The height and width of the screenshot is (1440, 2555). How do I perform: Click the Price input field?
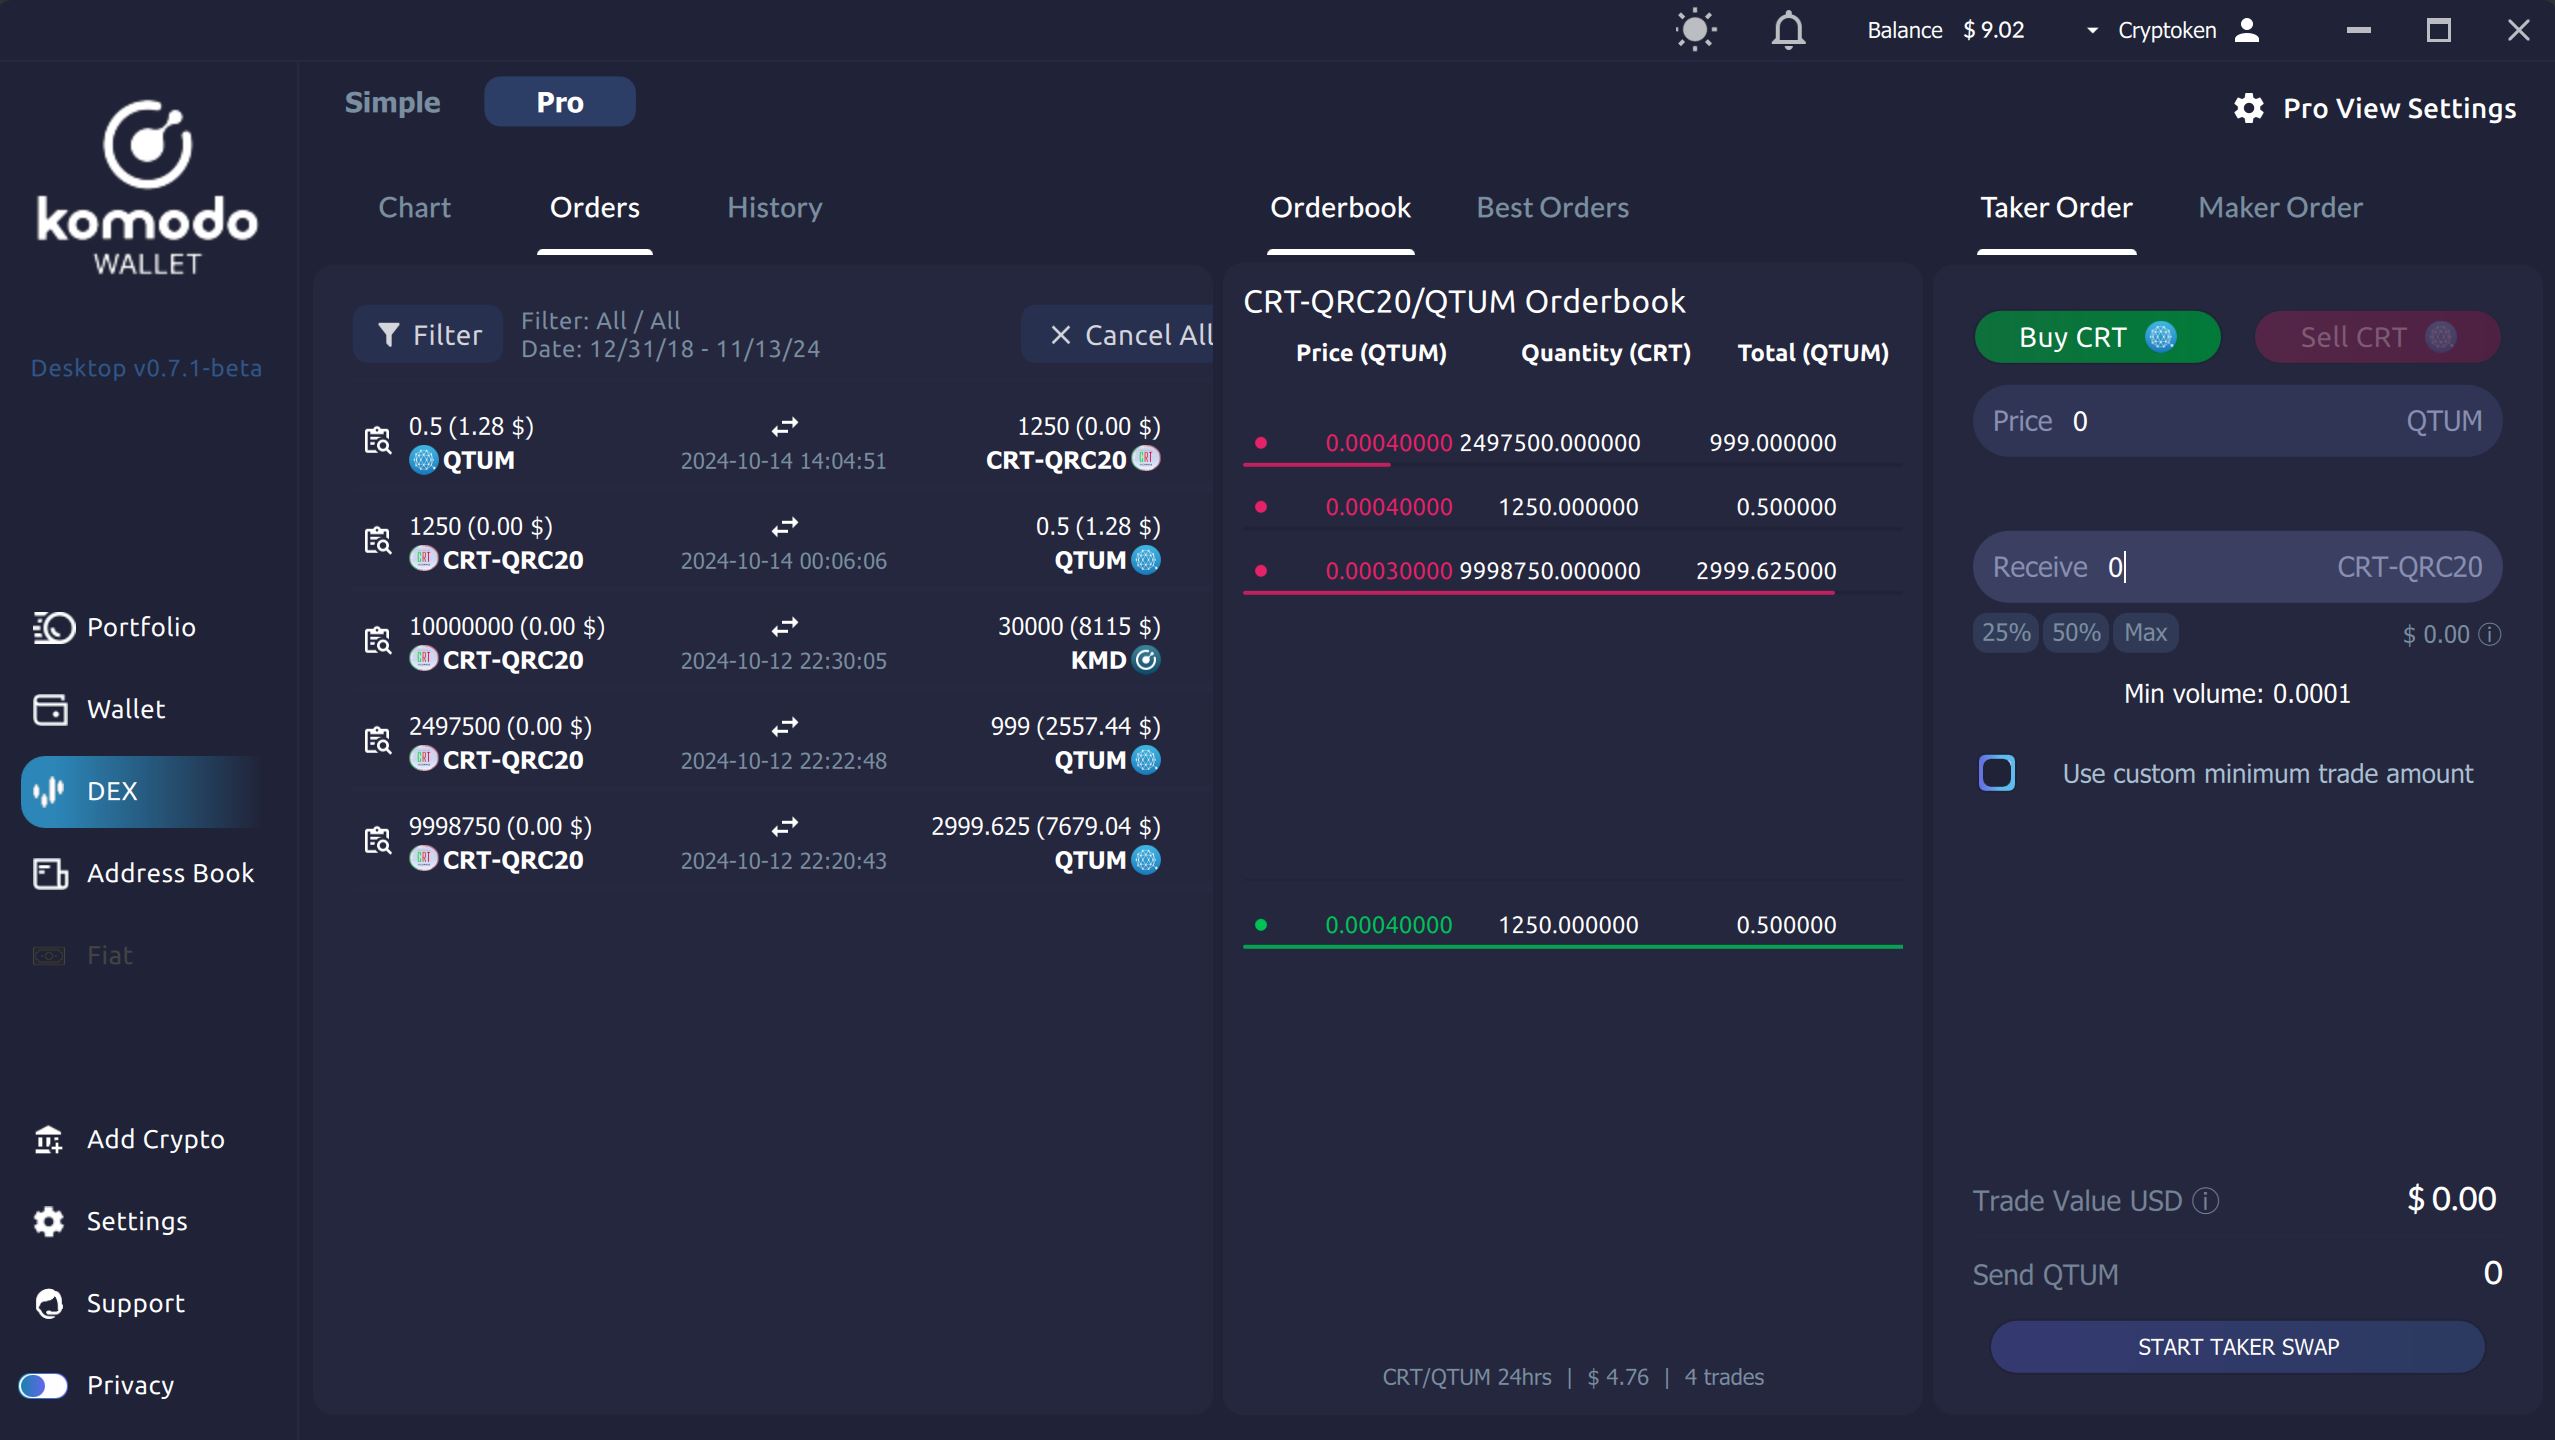tap(2235, 421)
